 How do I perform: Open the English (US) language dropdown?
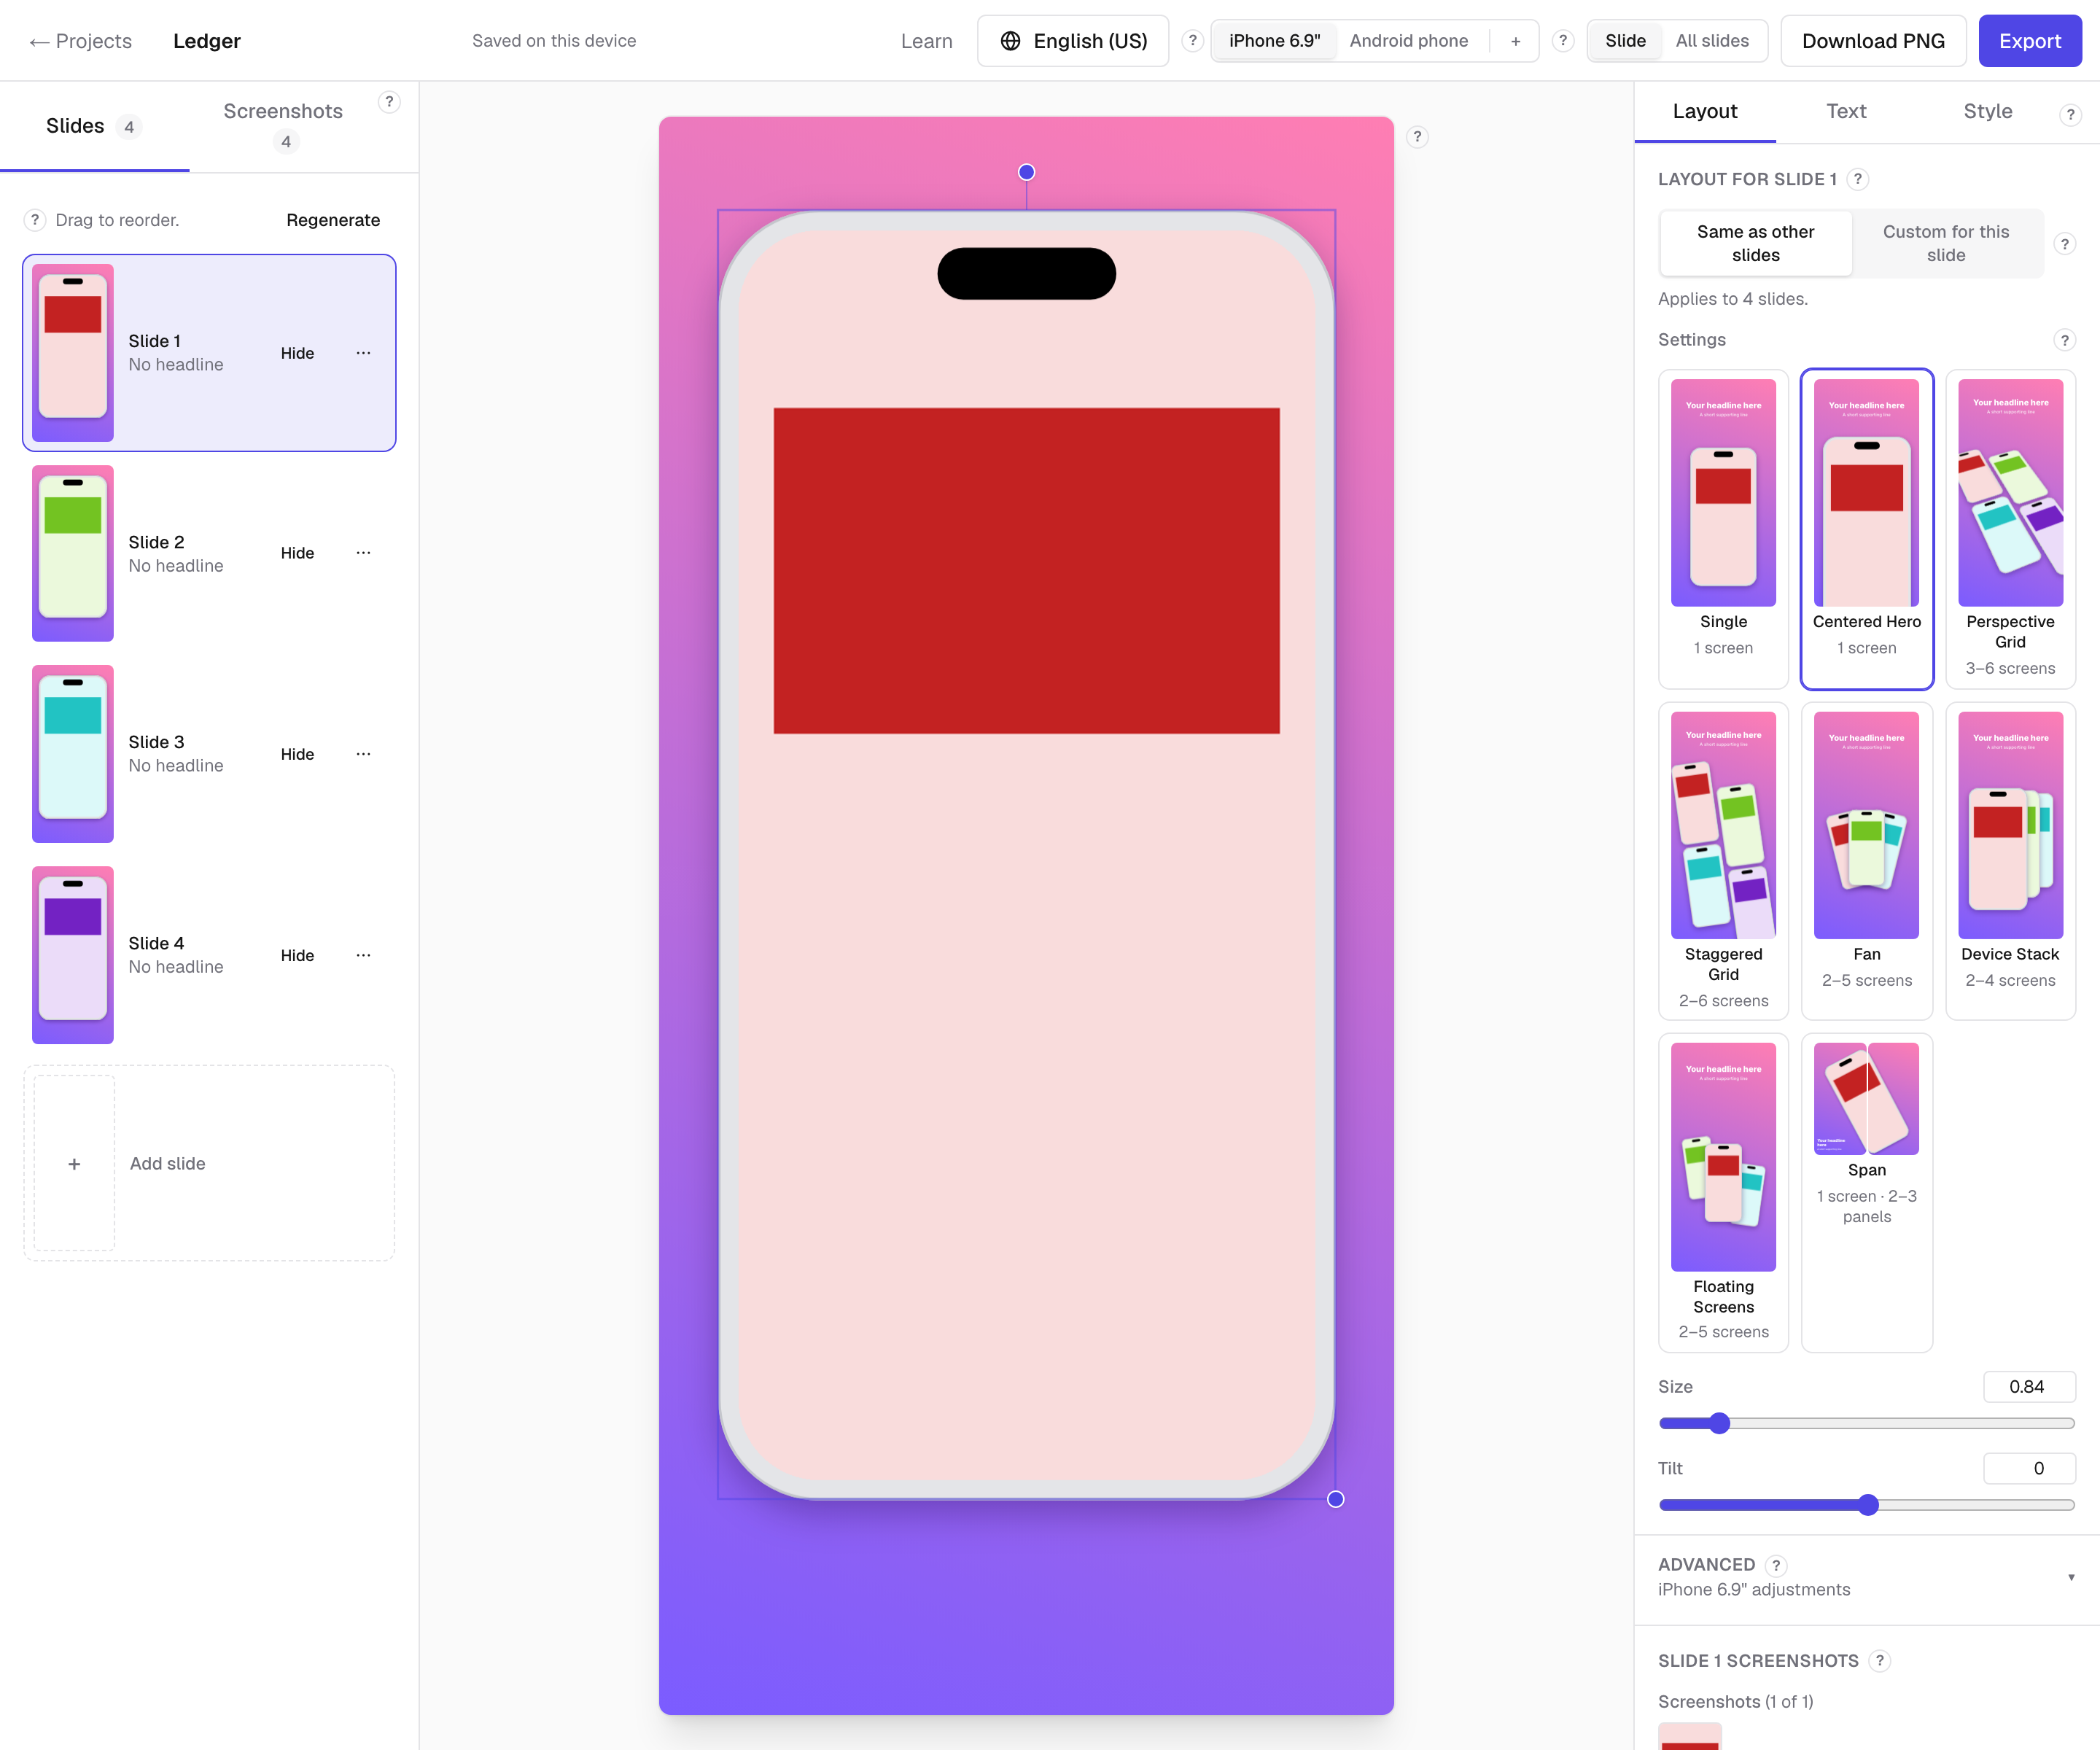coord(1073,41)
